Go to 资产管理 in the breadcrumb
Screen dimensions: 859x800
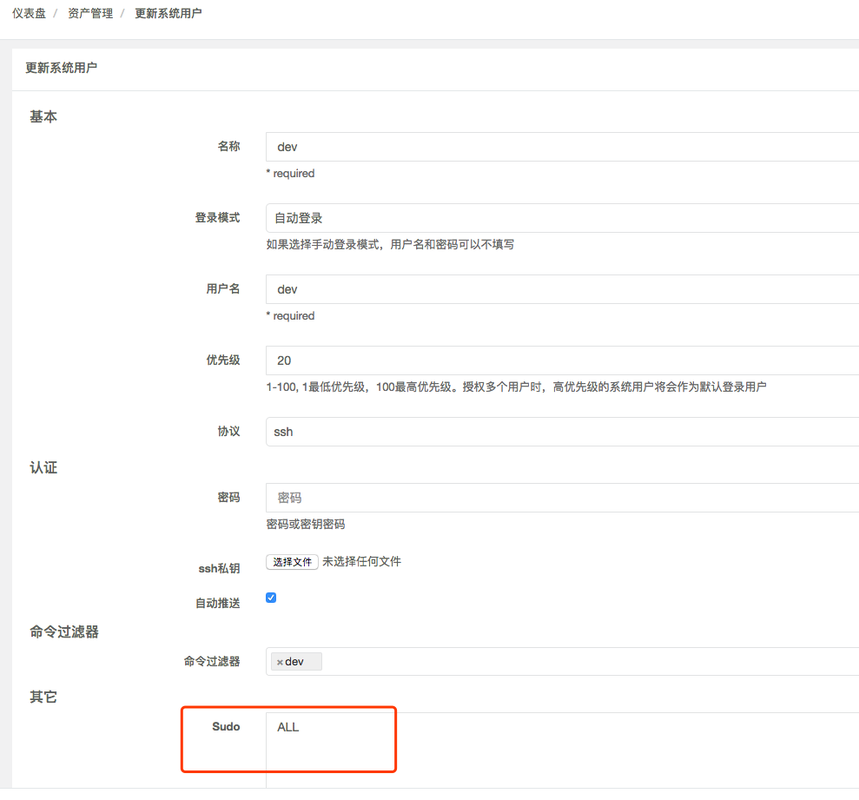90,13
